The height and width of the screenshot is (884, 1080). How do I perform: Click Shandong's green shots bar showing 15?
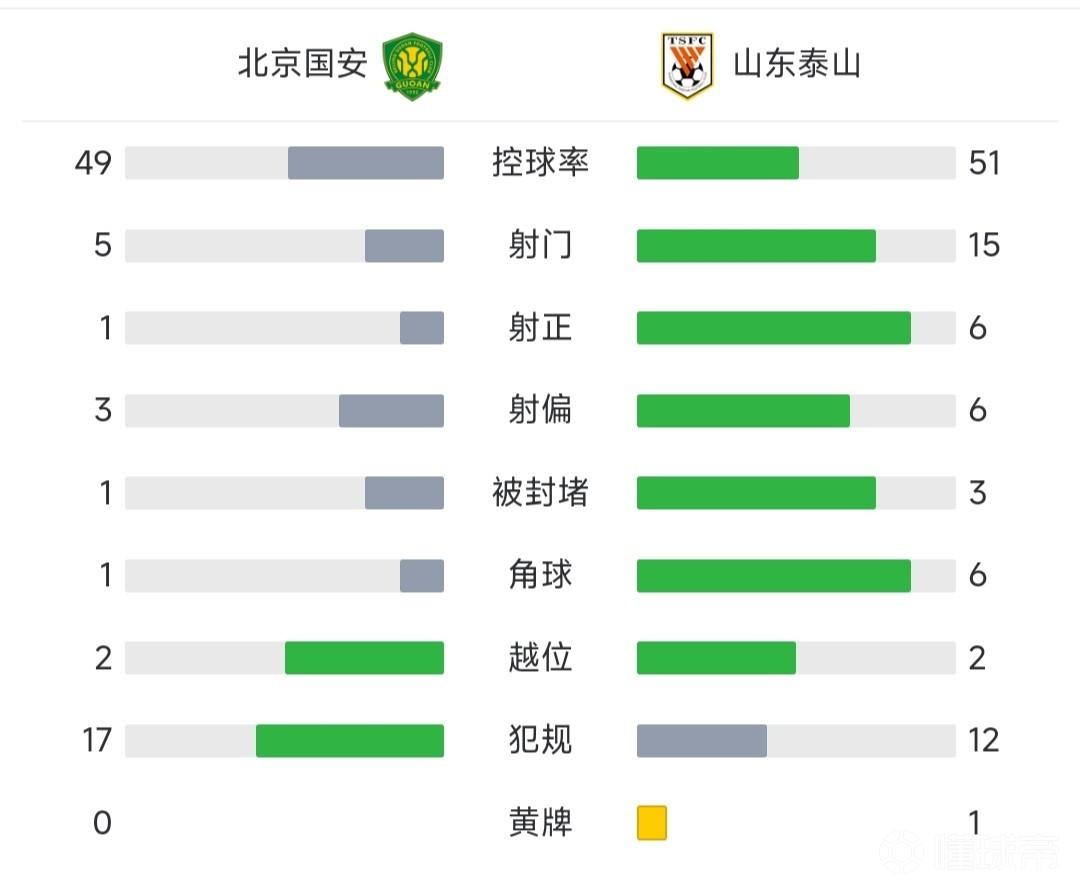tap(756, 246)
